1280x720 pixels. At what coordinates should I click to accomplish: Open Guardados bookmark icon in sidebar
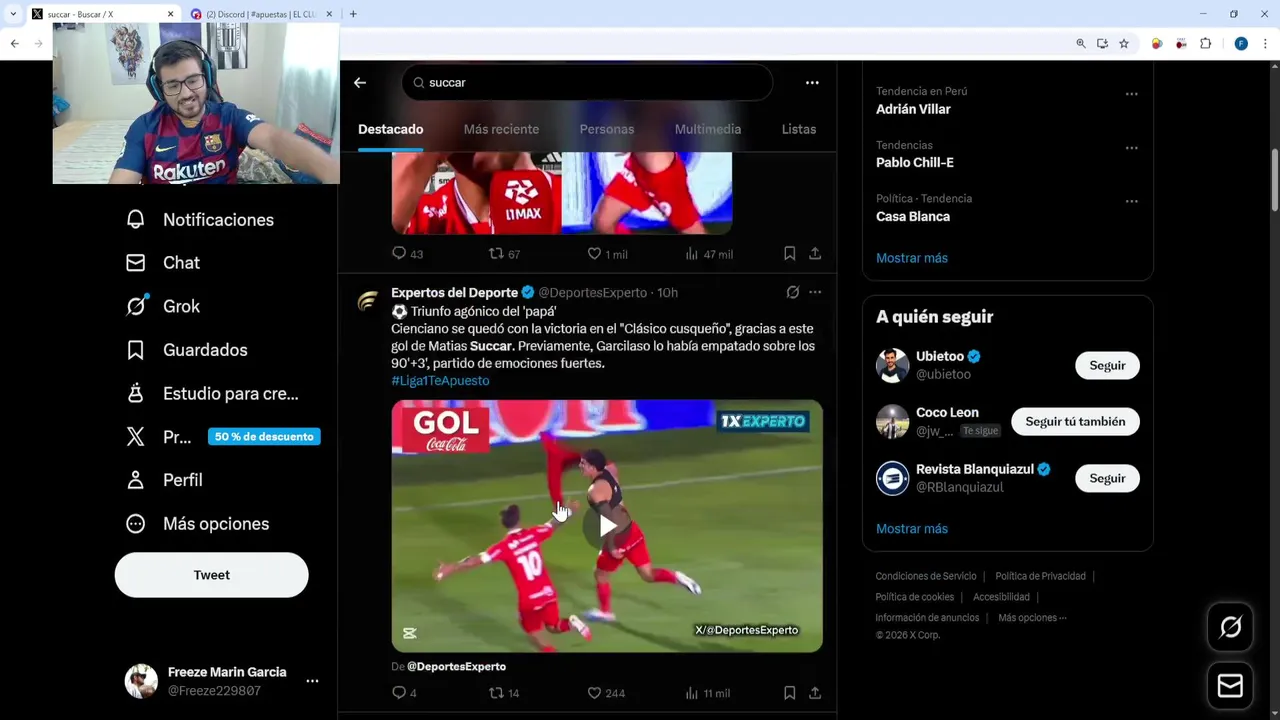(136, 350)
